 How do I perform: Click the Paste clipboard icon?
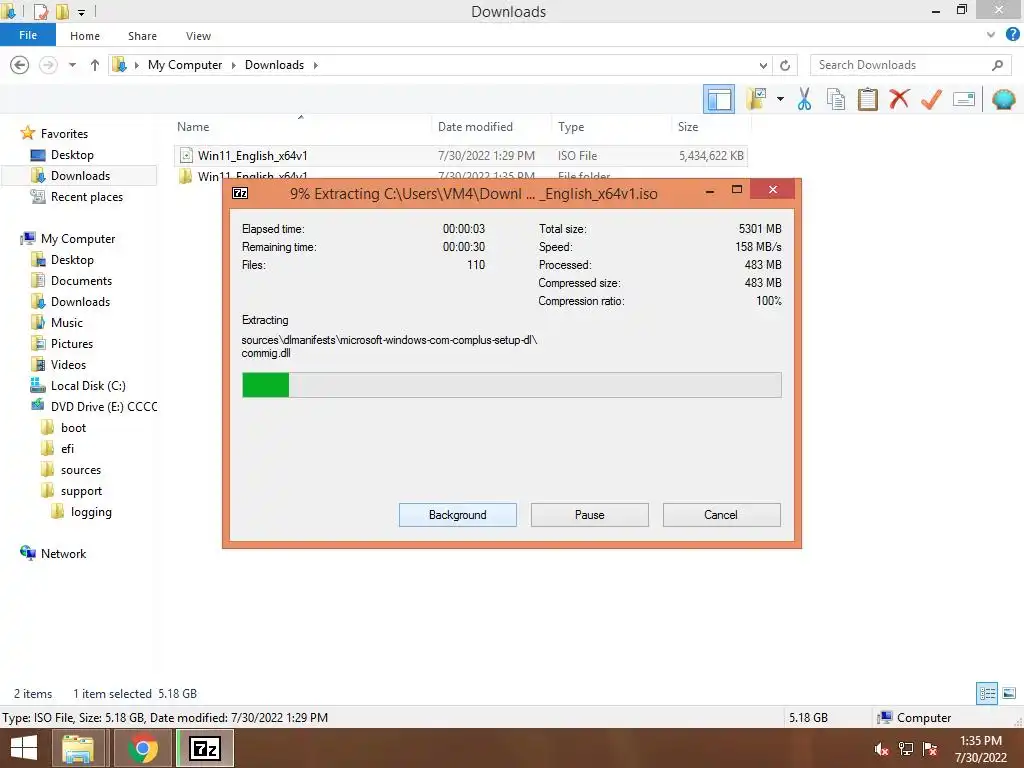tap(867, 99)
